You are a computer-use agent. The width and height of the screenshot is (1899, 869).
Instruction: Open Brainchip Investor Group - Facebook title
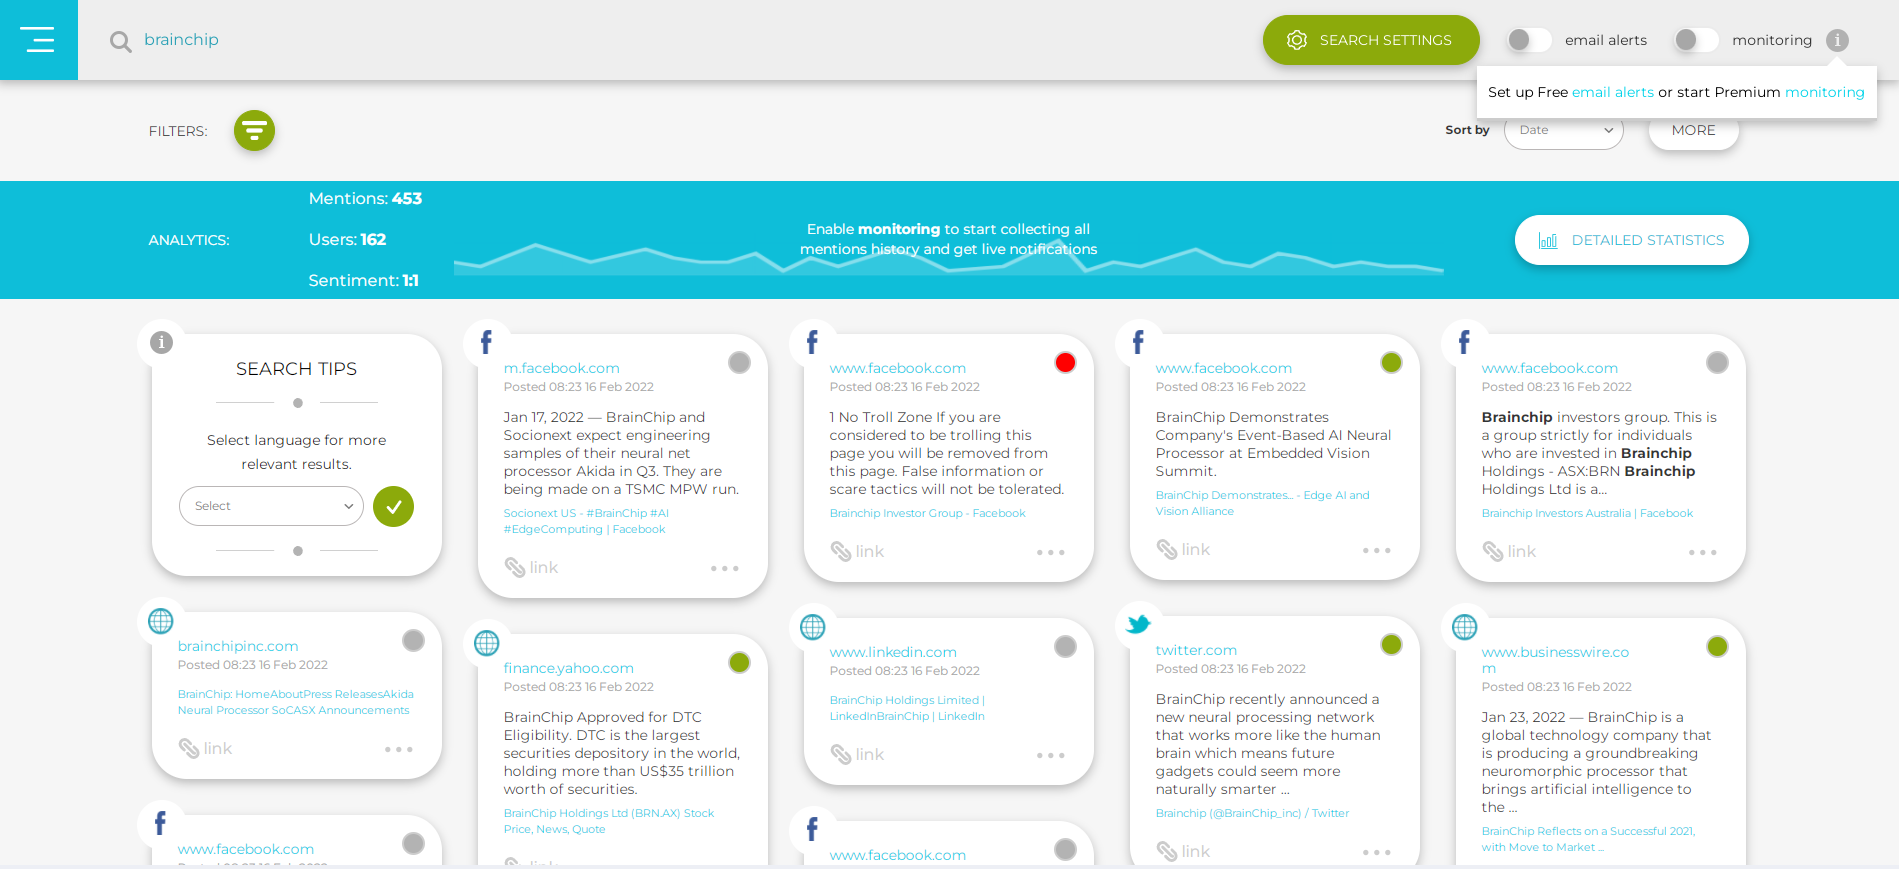pyautogui.click(x=927, y=513)
